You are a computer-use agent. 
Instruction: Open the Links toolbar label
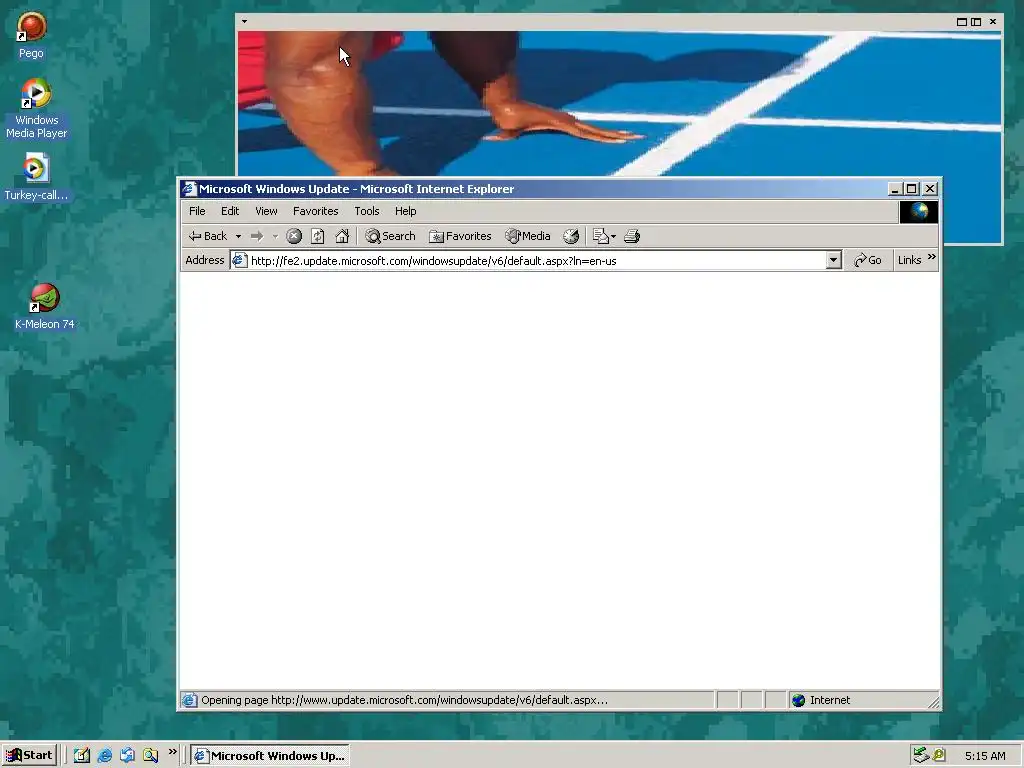pyautogui.click(x=909, y=260)
